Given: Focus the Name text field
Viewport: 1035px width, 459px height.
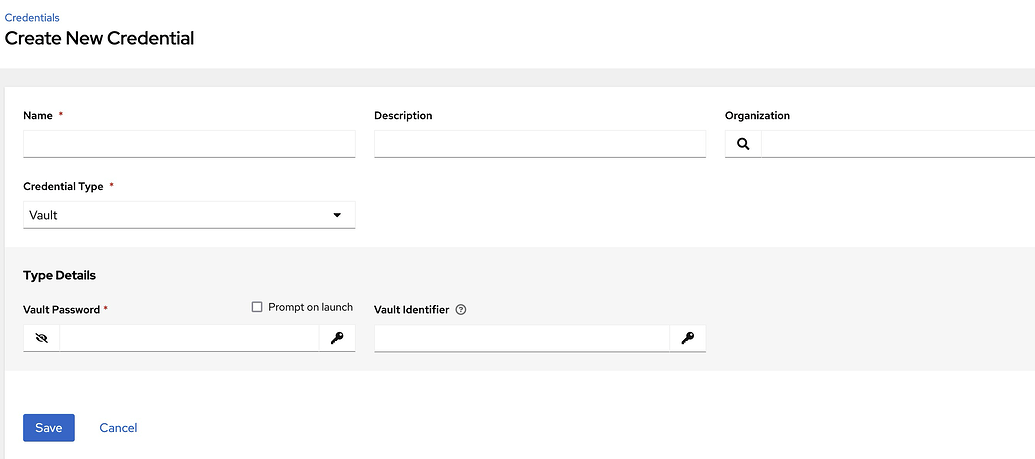Looking at the screenshot, I should [189, 144].
